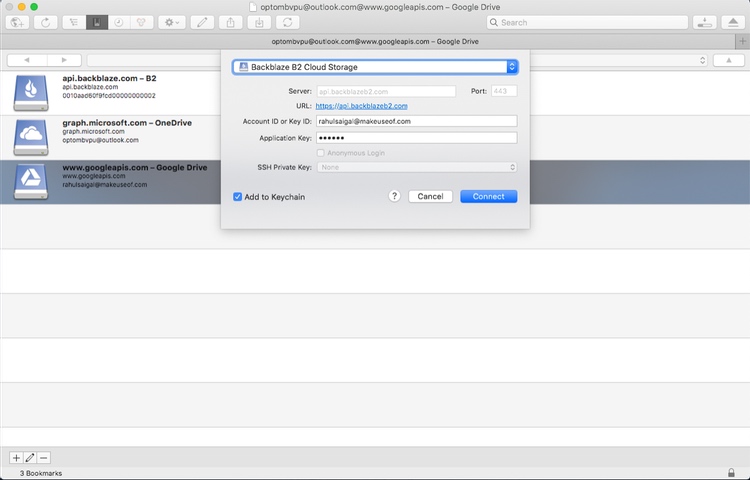Image resolution: width=750 pixels, height=480 pixels.
Task: Toggle the Anonymous Login checkbox
Action: click(x=320, y=153)
